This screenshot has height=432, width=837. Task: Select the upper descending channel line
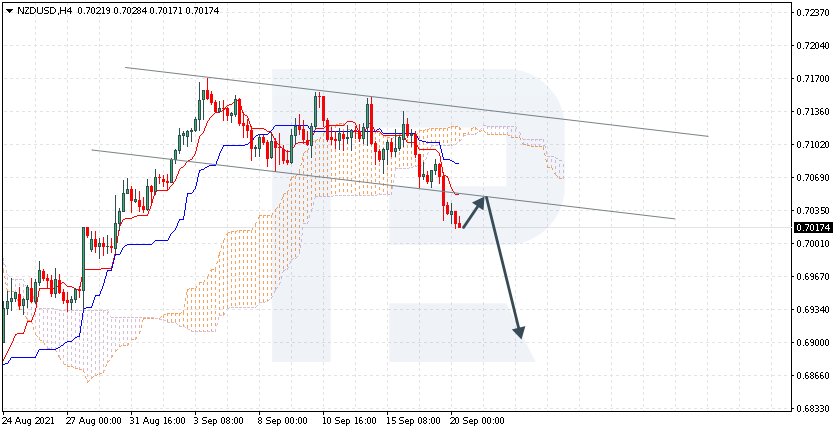(600, 121)
